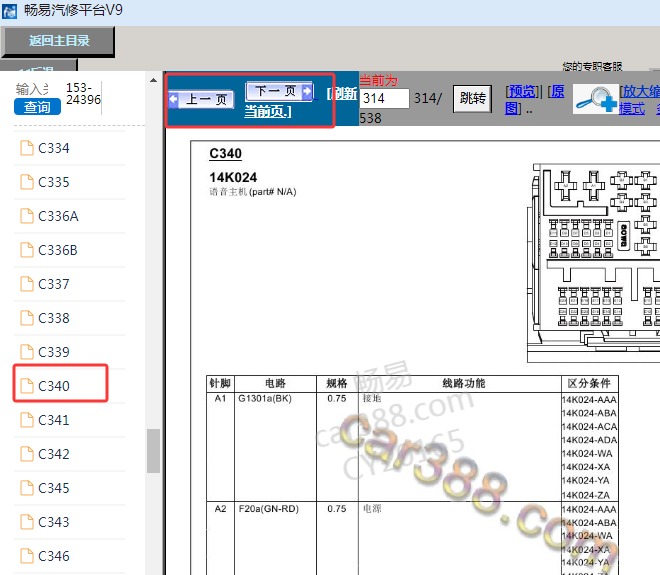660x575 pixels.
Task: Click the document icon beside C340
Action: click(27, 386)
